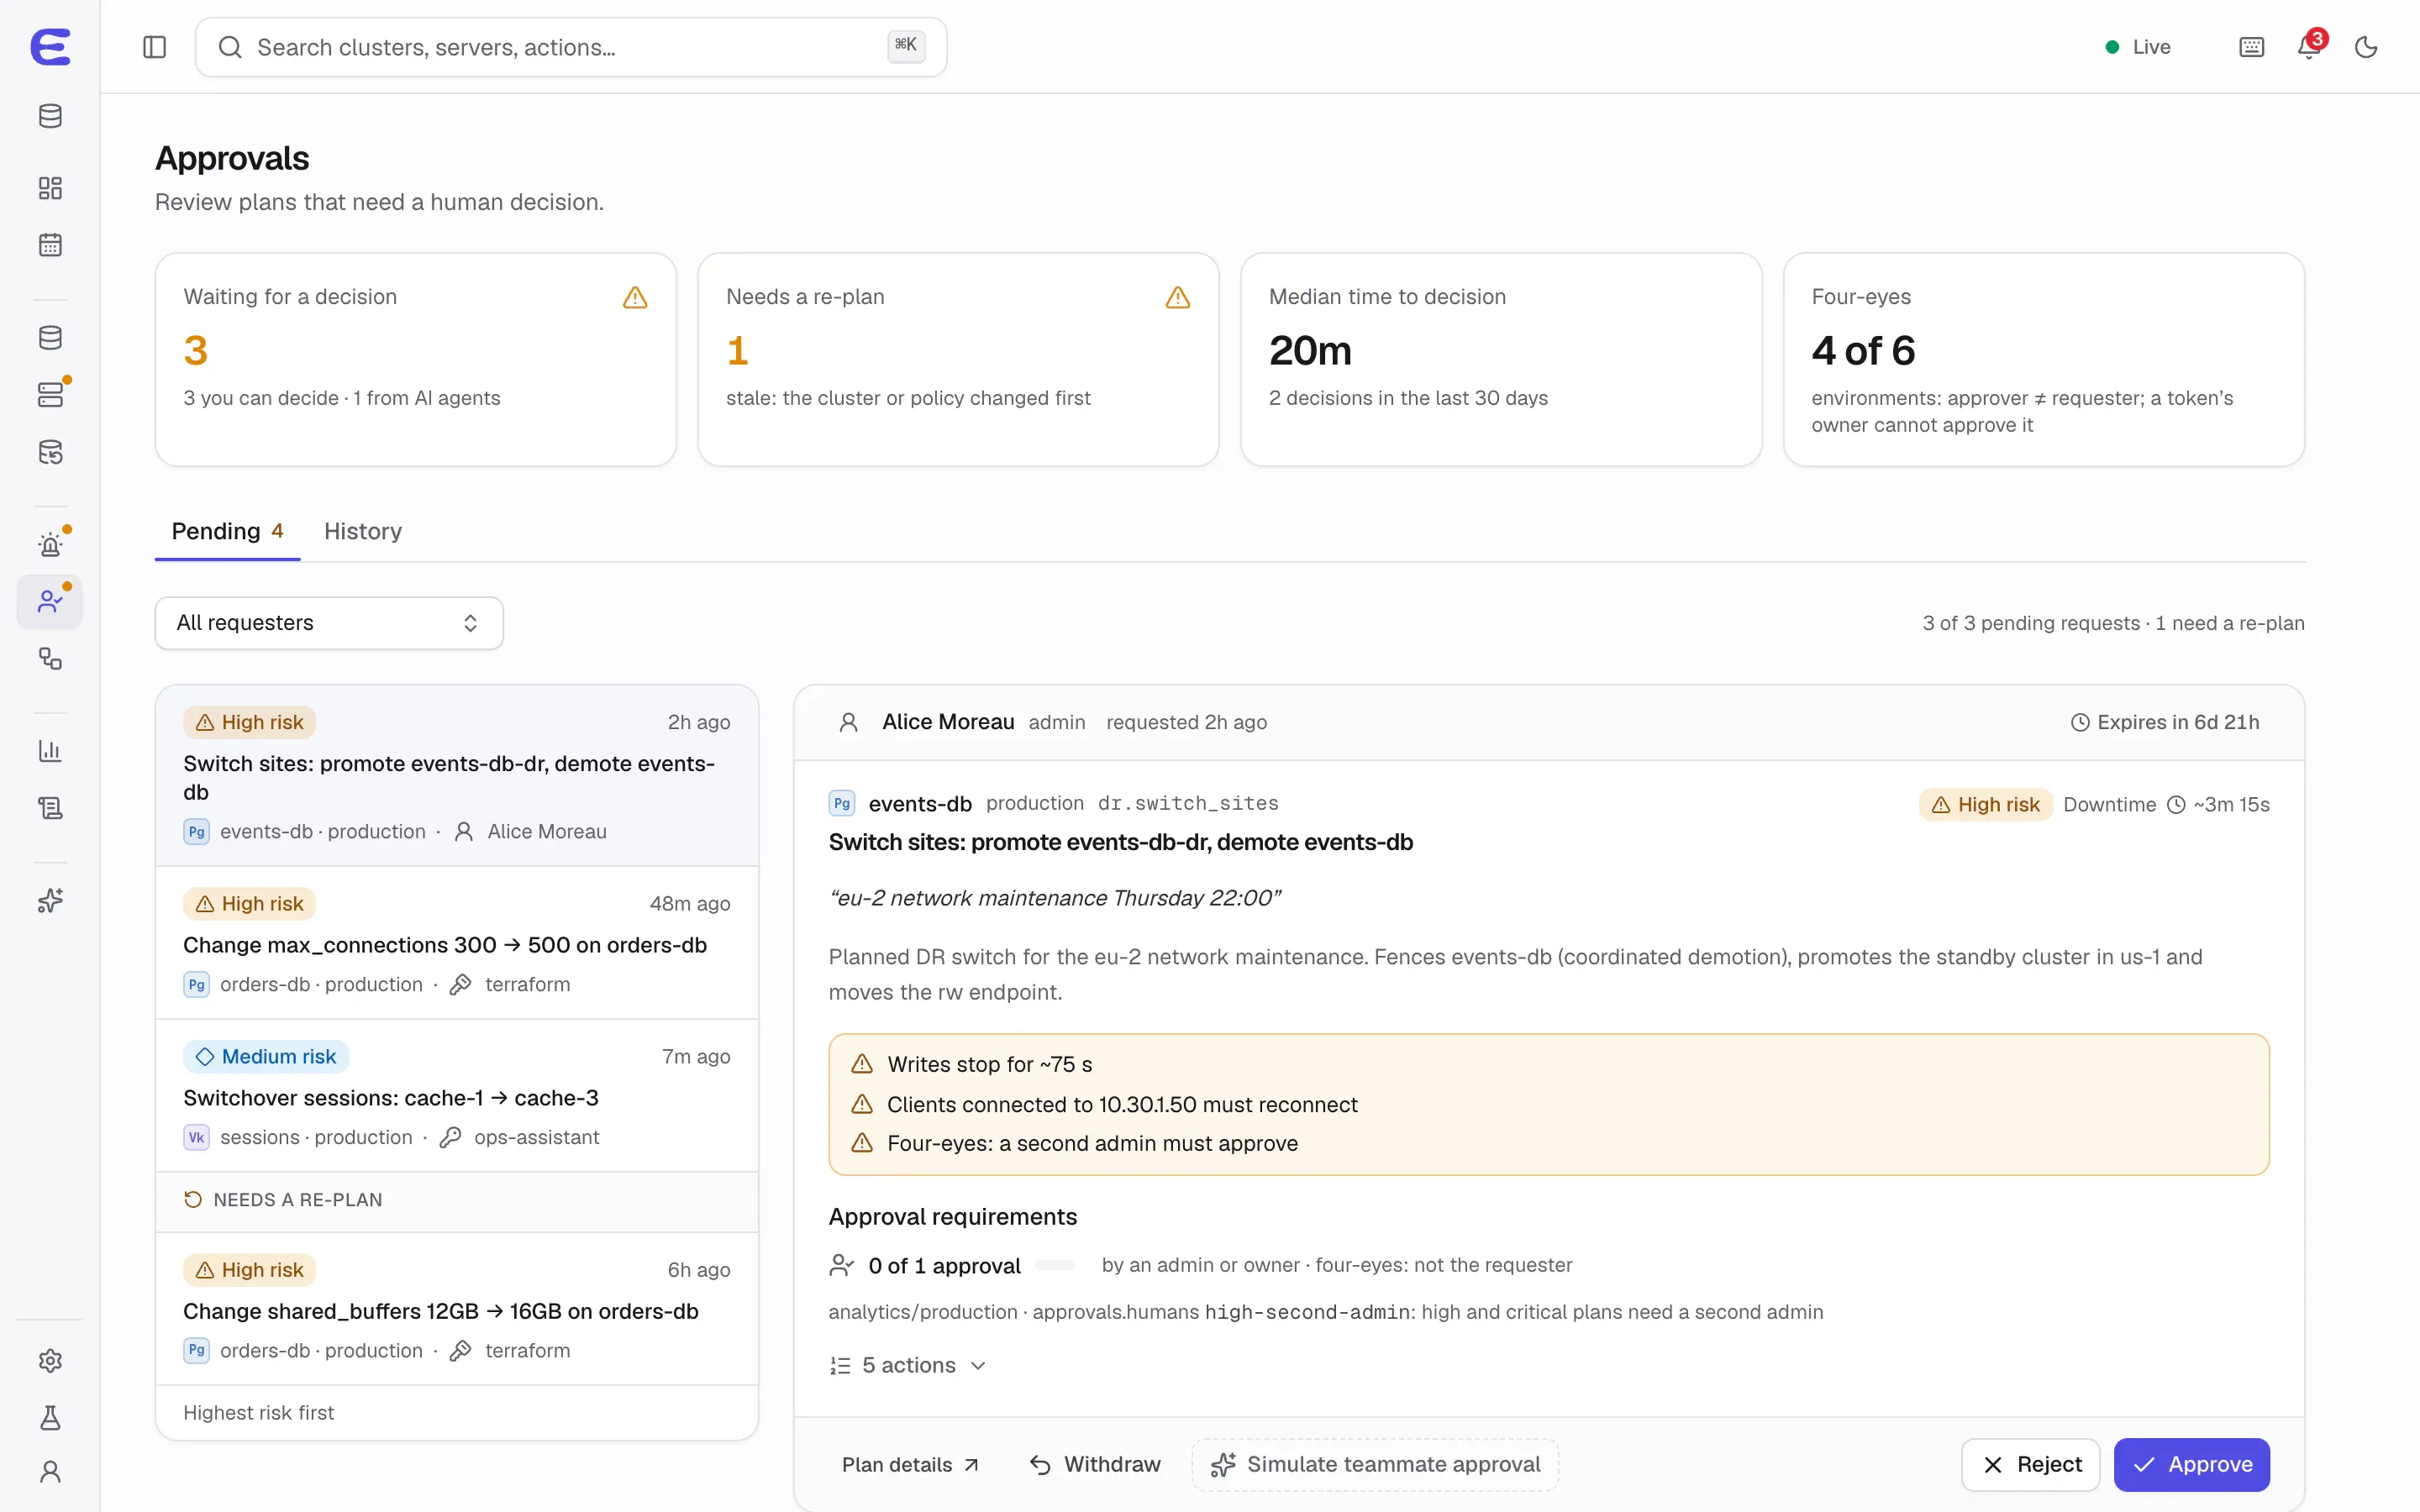This screenshot has height=1512, width=2420.
Task: Open Plan details link
Action: [x=910, y=1465]
